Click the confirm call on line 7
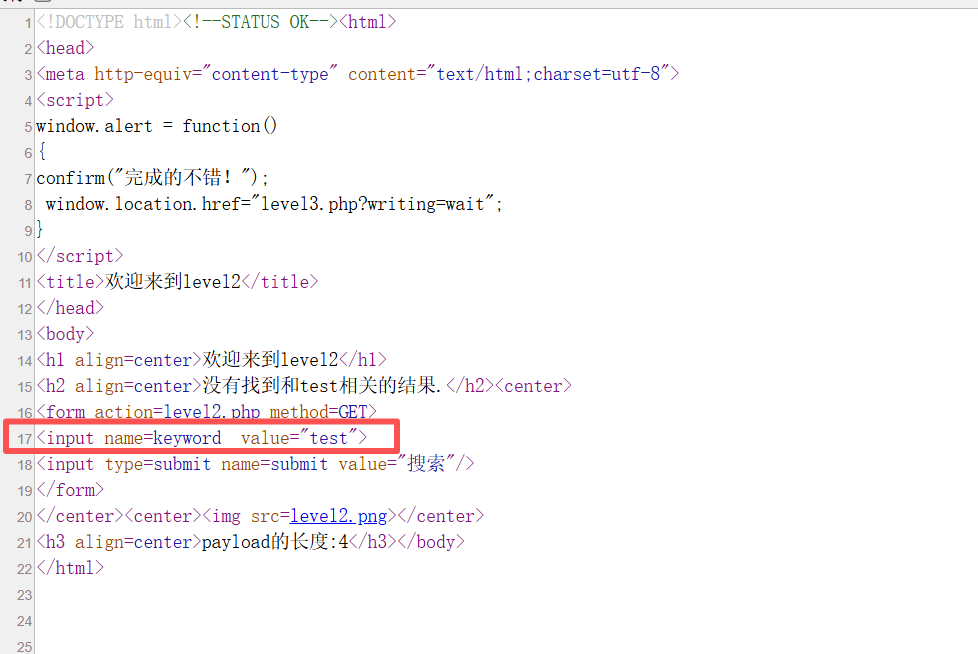Image resolution: width=978 pixels, height=654 pixels. point(152,178)
